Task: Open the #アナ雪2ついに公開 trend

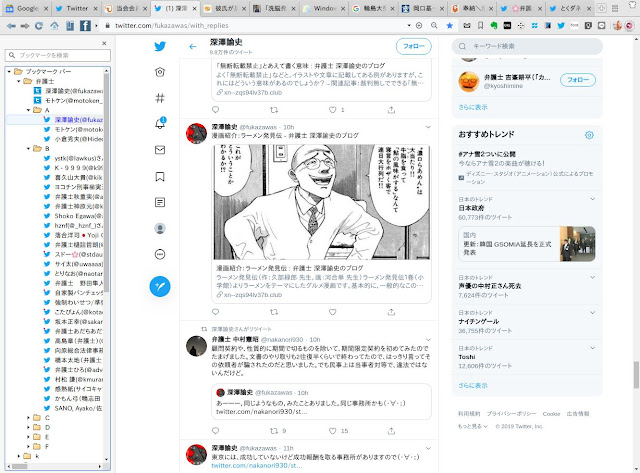Action: pos(487,154)
